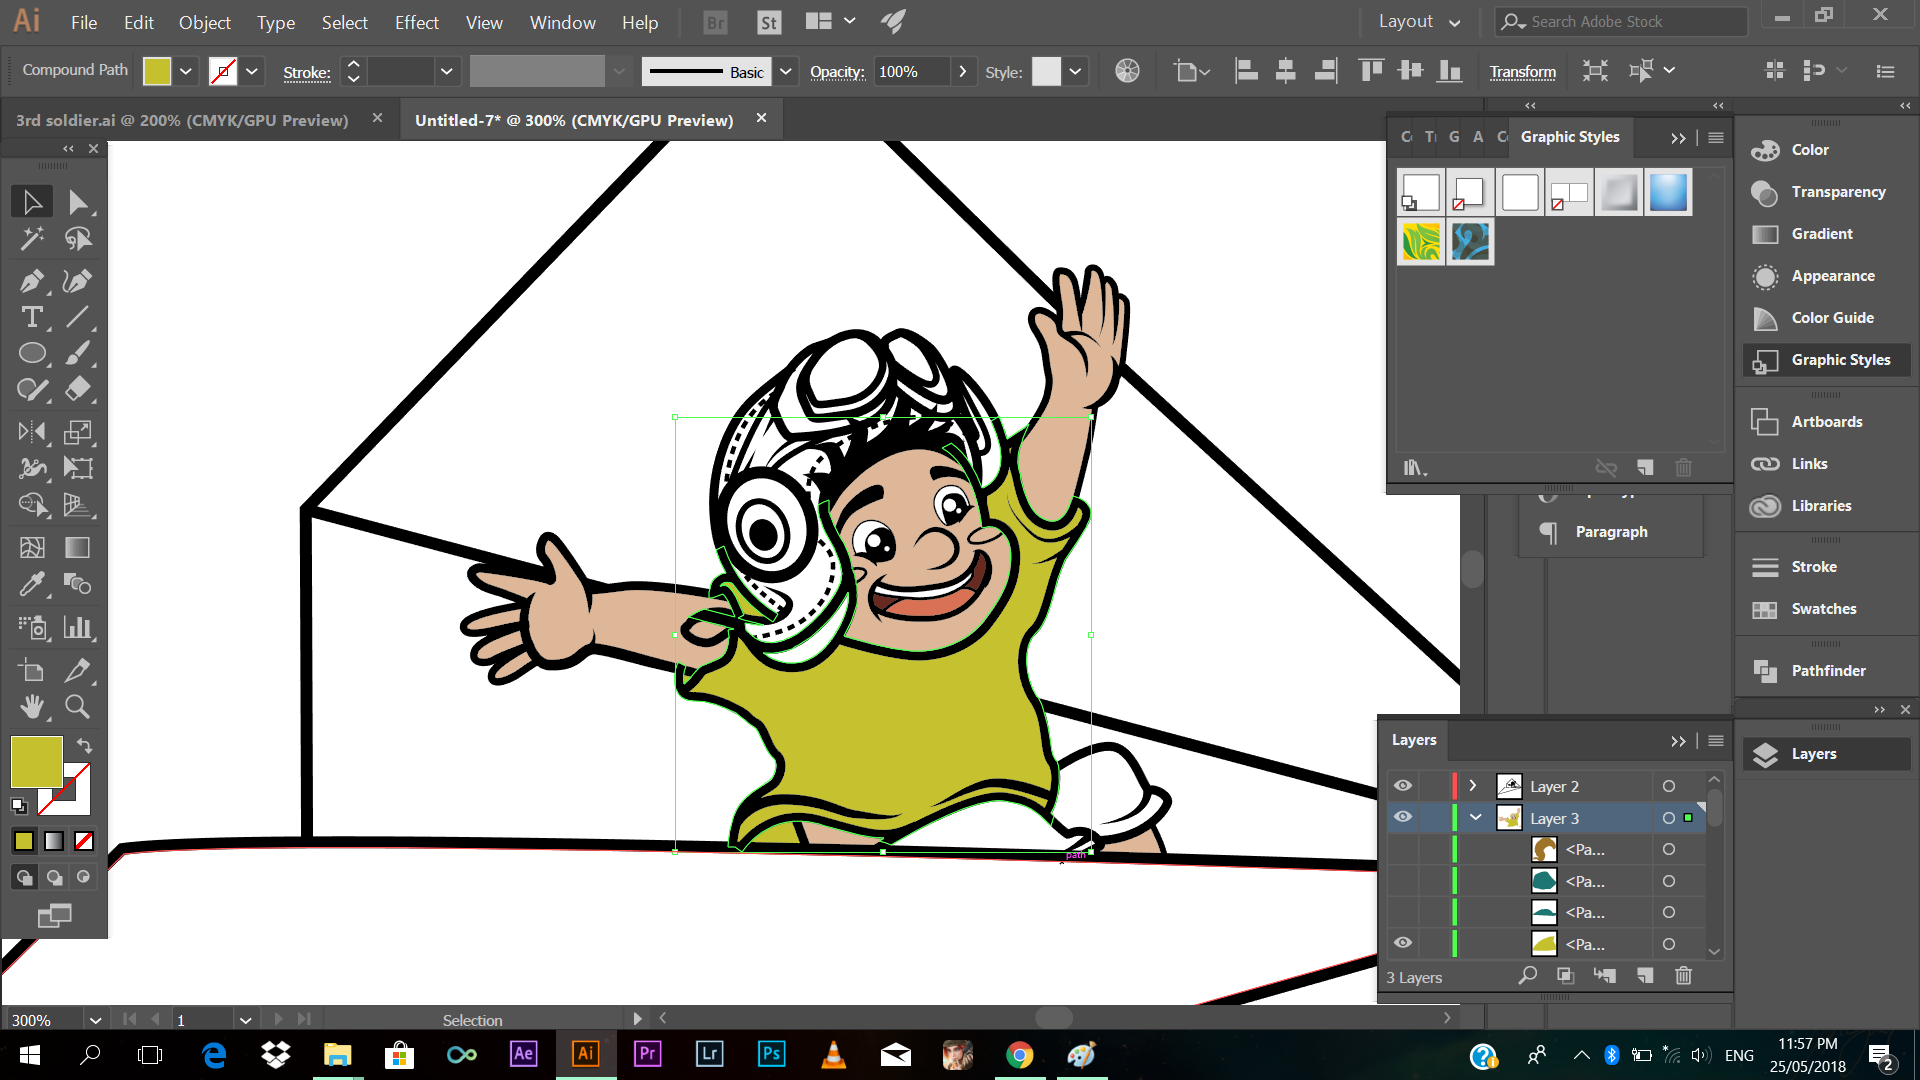Click target circle of Layer 2
The image size is (1920, 1080).
(1668, 786)
